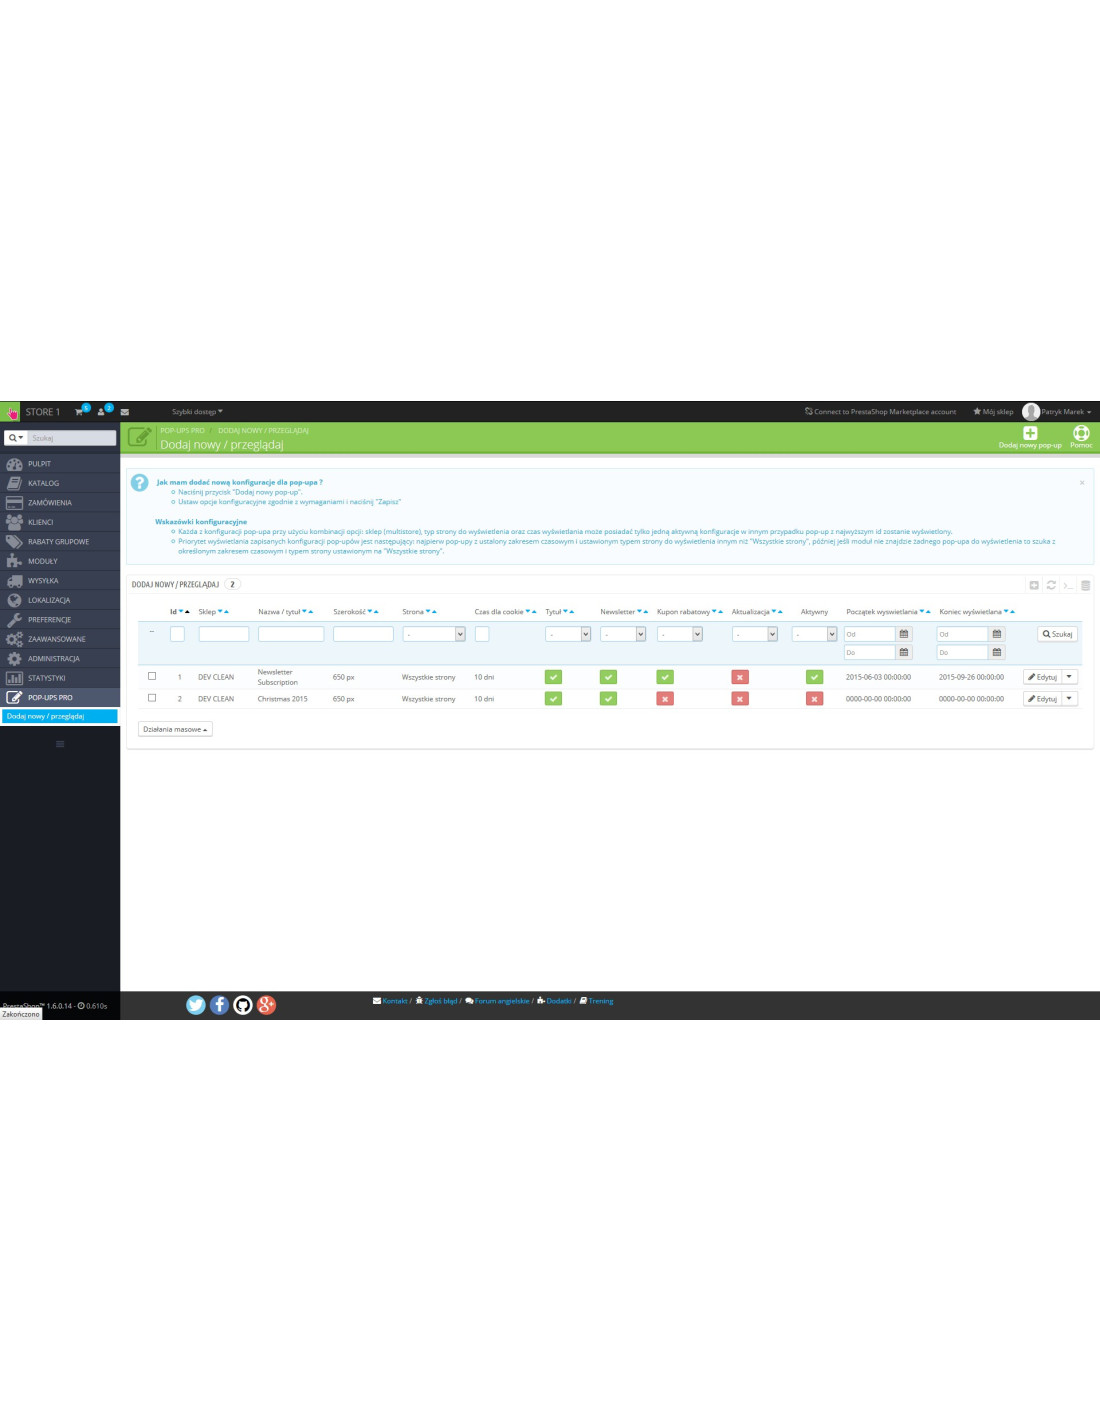
Task: Check the Newsletter Subscription row checkbox
Action: pos(152,676)
